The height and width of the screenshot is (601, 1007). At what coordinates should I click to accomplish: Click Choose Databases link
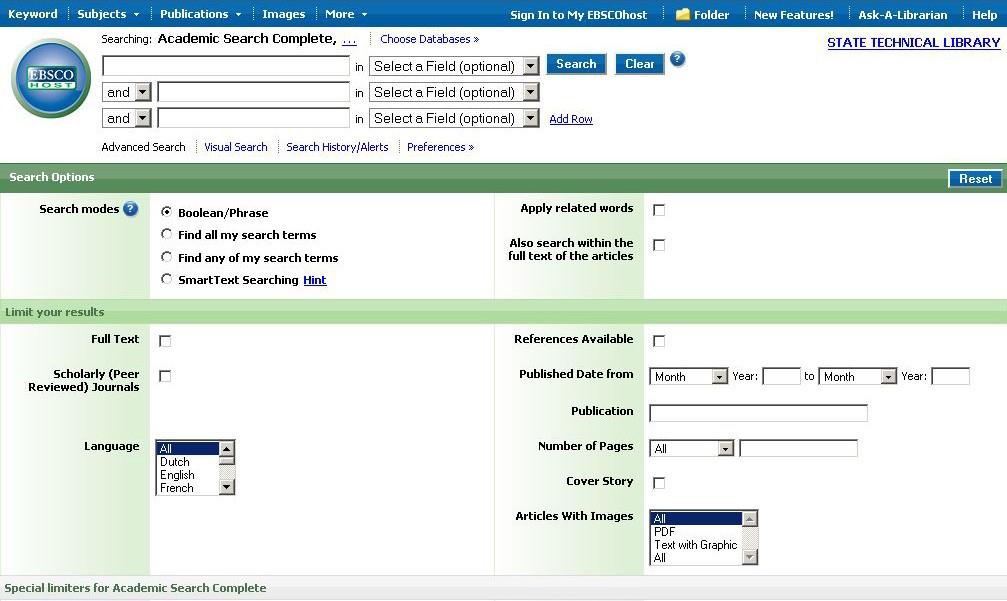coord(429,39)
